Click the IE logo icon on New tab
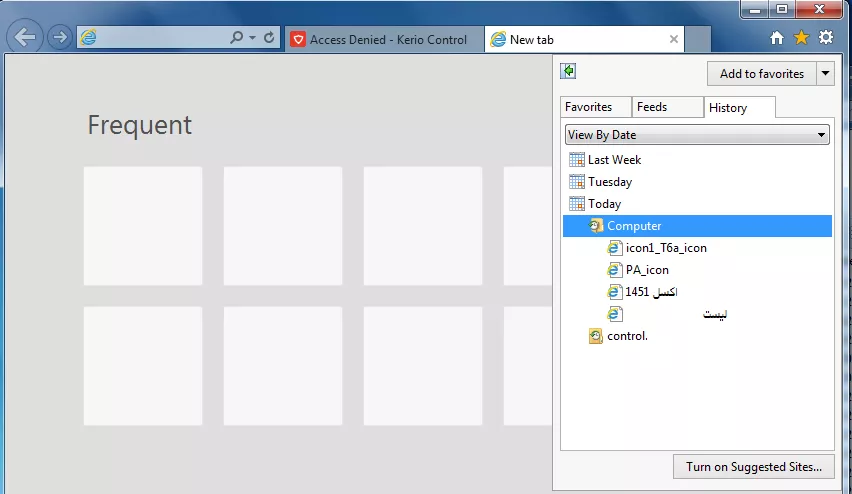The width and height of the screenshot is (852, 494). point(498,39)
